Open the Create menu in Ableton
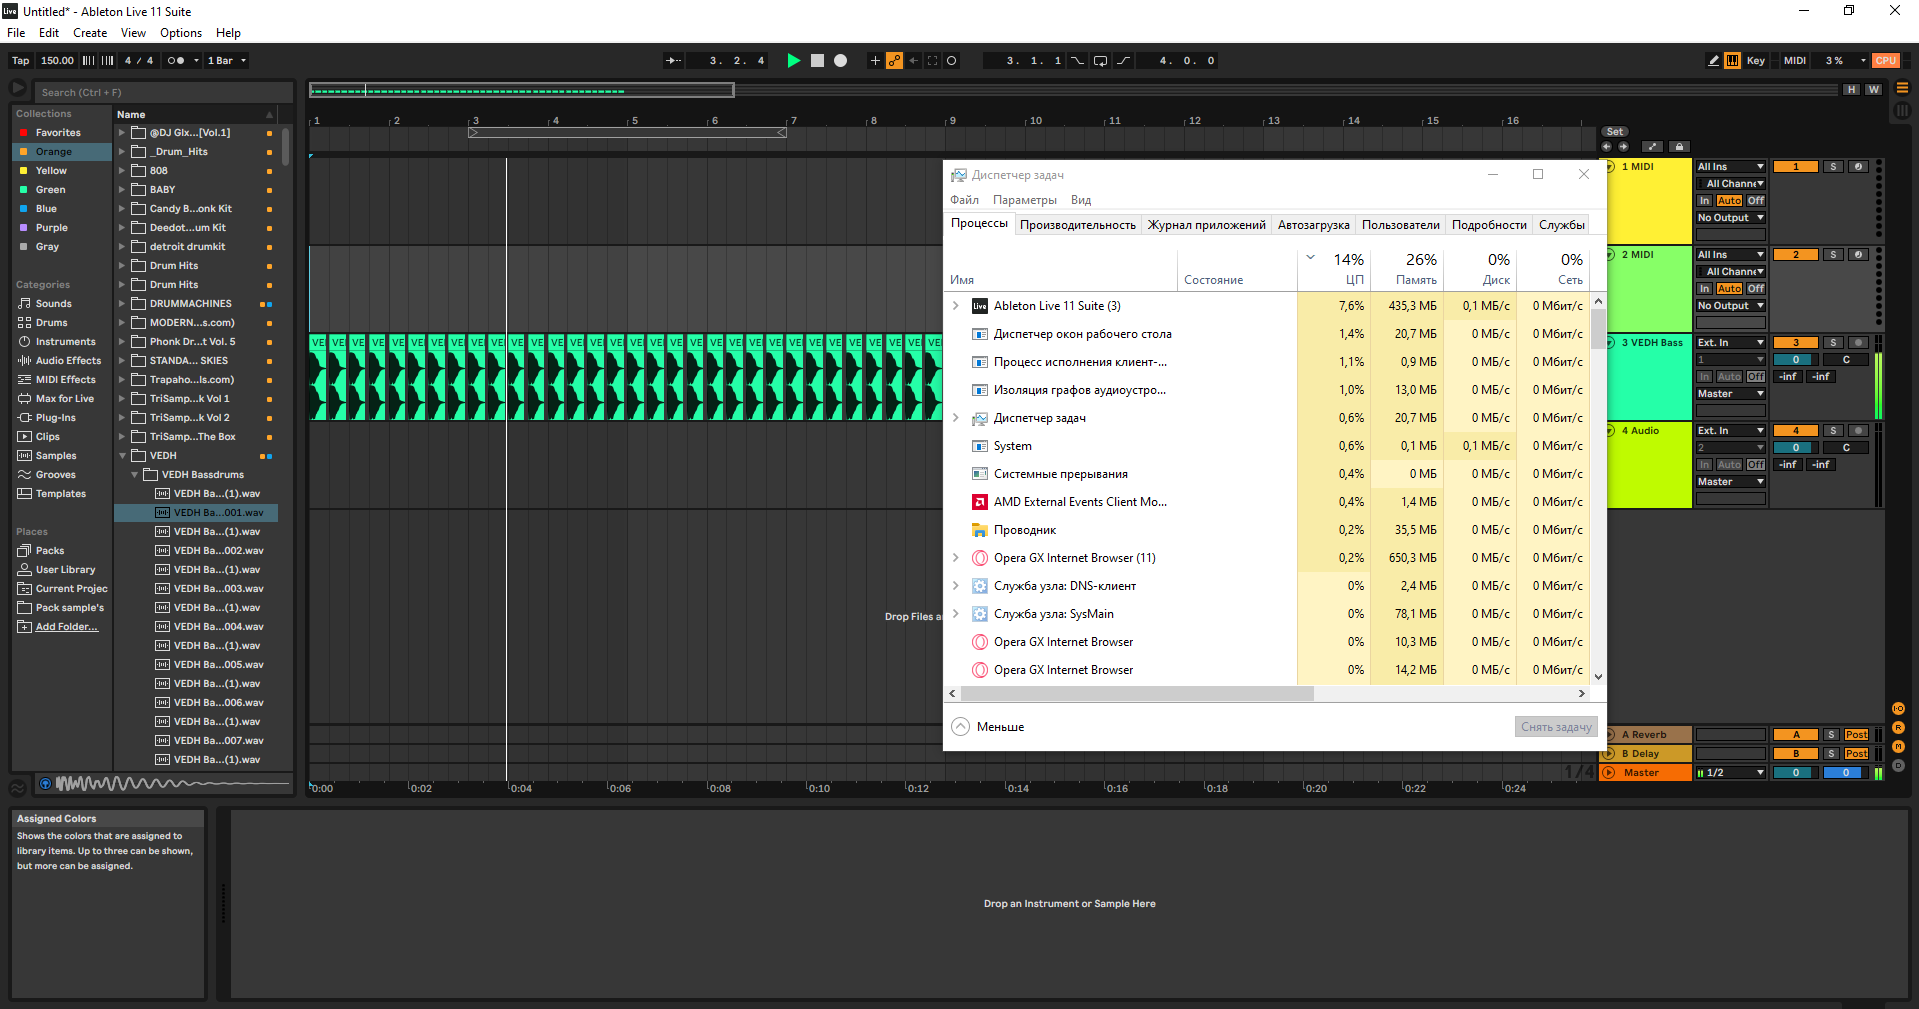This screenshot has width=1919, height=1009. [90, 33]
